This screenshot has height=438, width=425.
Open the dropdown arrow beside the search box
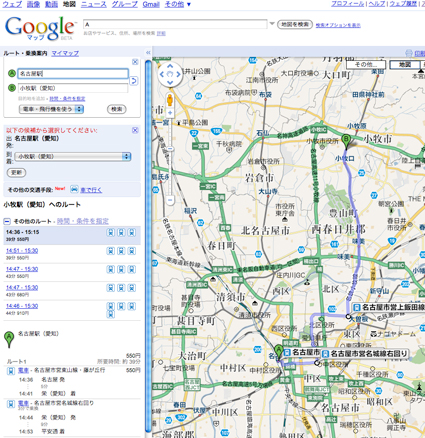pyautogui.click(x=272, y=24)
